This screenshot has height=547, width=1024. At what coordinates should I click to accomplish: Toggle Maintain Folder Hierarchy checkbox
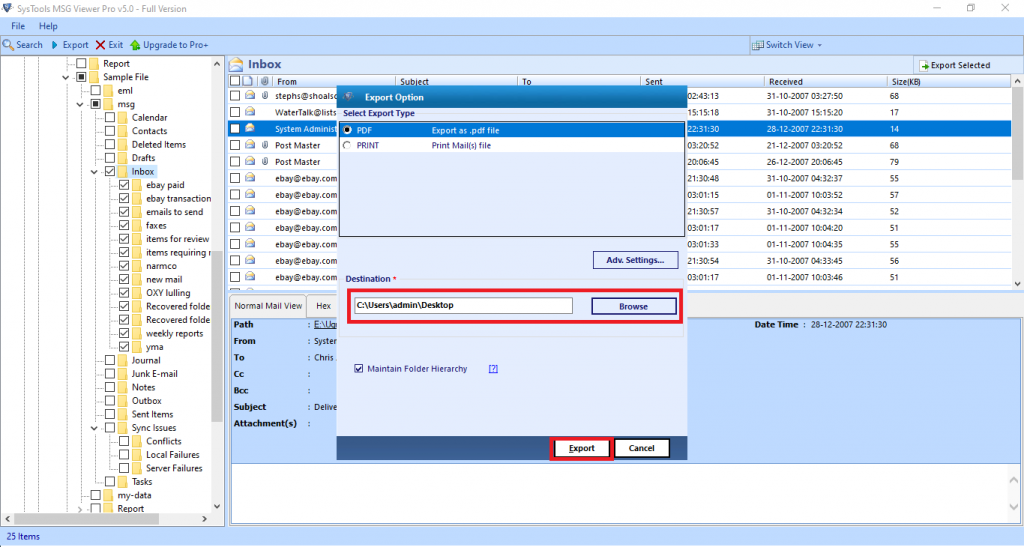click(359, 369)
